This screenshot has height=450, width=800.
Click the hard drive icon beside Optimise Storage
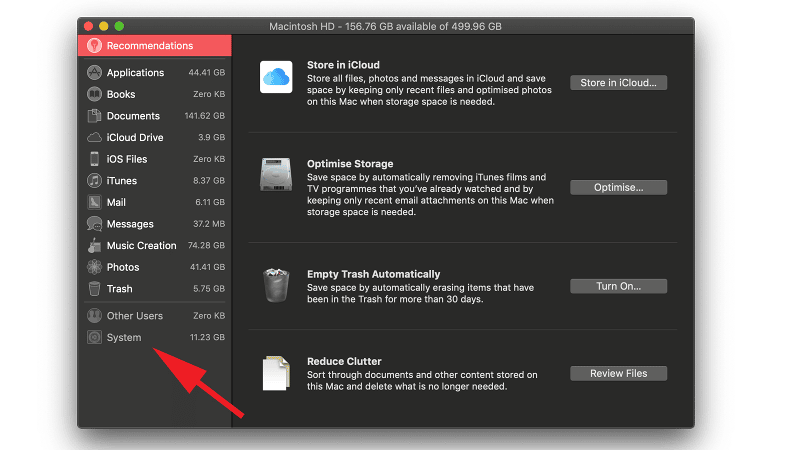pos(276,174)
